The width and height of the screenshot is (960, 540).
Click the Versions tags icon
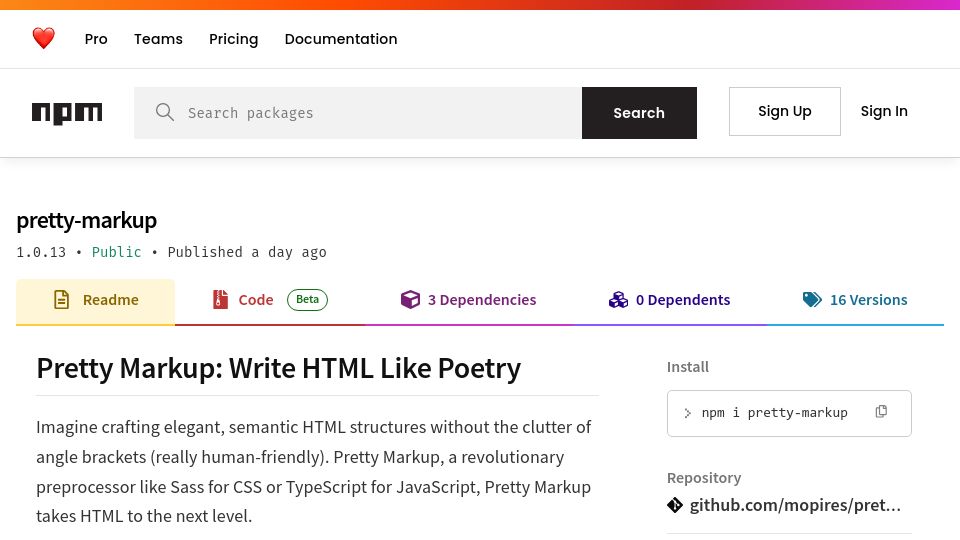812,299
